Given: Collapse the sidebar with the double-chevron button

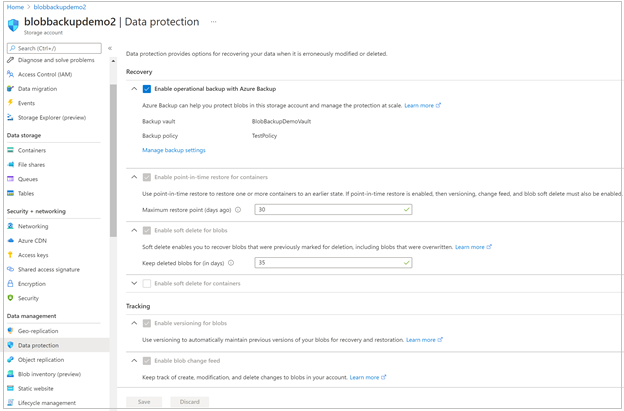Looking at the screenshot, I should pos(110,48).
